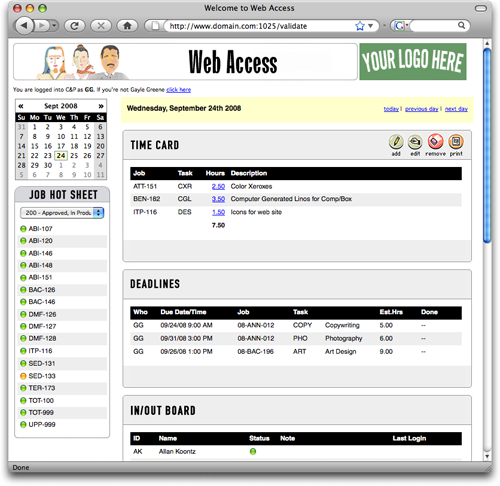Click the Time Card remove icon
The image size is (500, 486).
435,142
